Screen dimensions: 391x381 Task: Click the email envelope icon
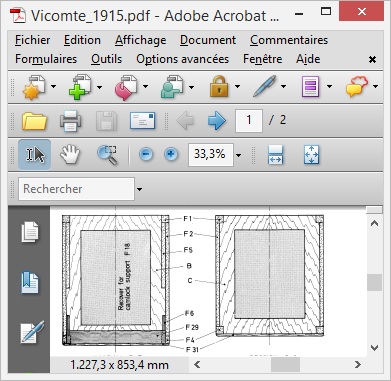click(x=142, y=120)
